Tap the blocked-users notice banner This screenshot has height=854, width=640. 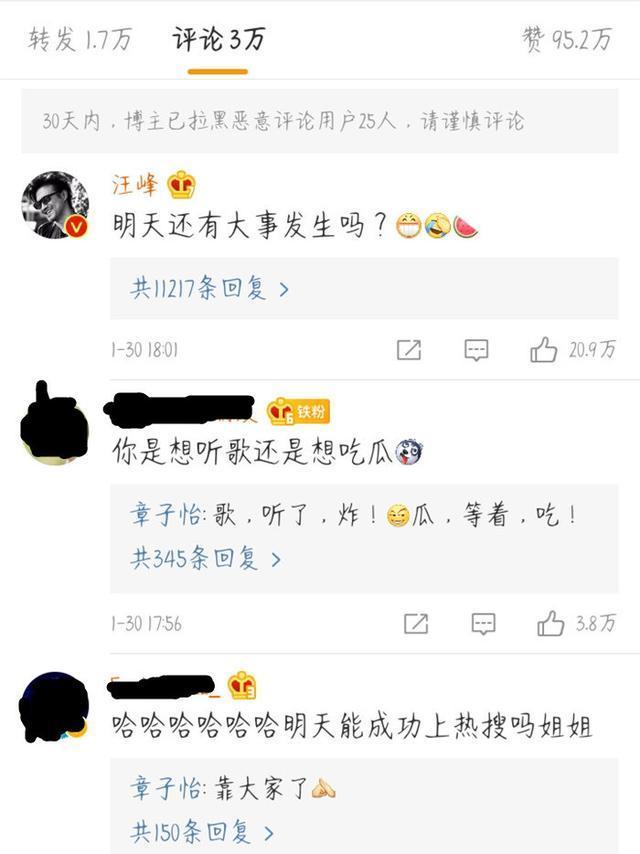(x=320, y=121)
